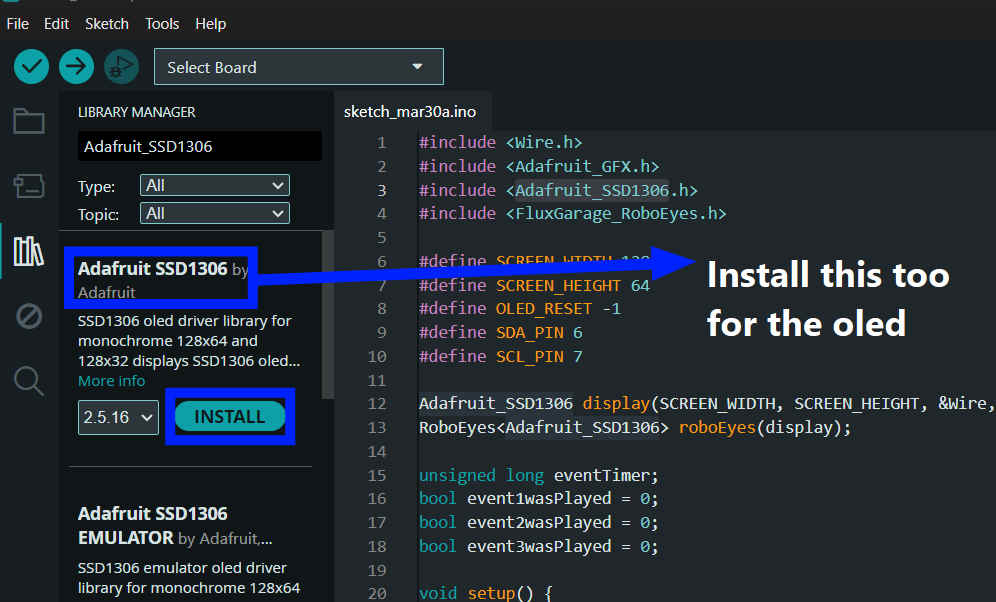Click the Verify checkmark button

point(31,66)
